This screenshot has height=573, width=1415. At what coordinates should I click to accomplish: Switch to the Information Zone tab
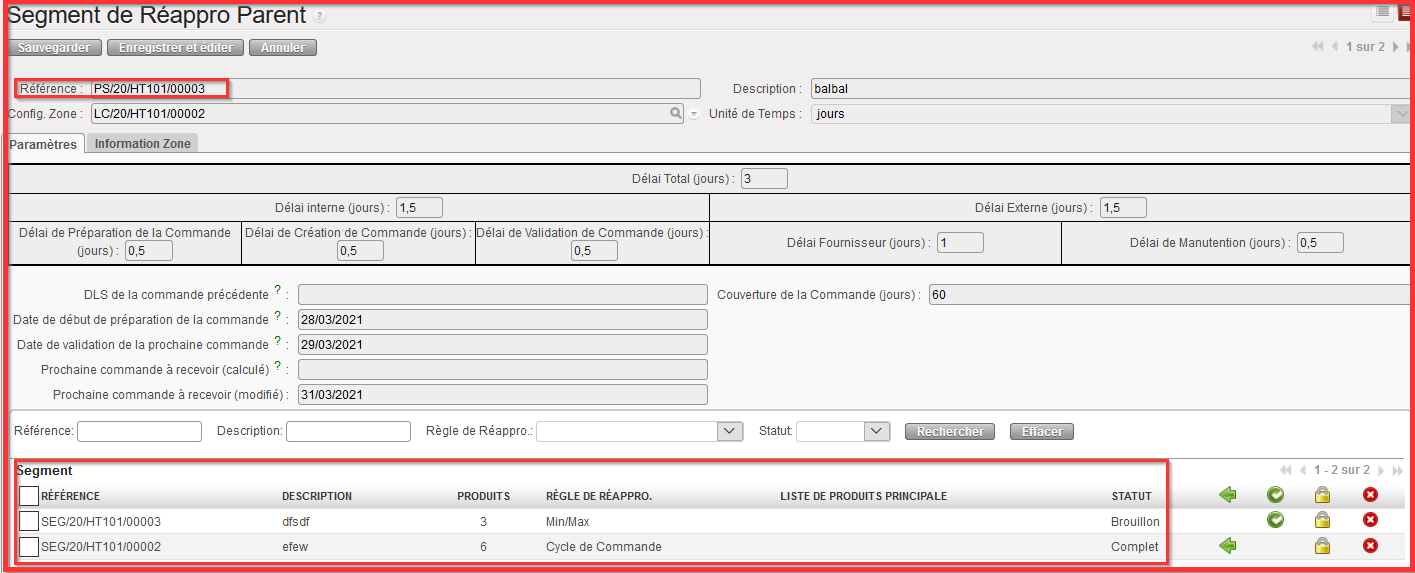click(142, 144)
